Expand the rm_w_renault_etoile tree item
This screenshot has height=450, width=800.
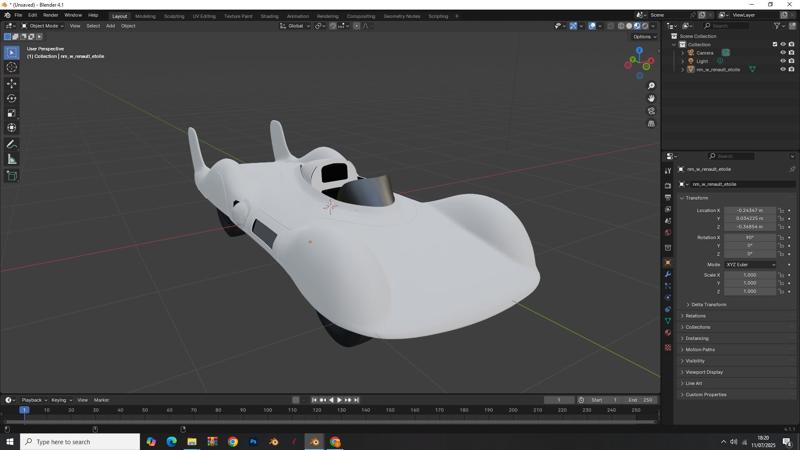[x=683, y=70]
